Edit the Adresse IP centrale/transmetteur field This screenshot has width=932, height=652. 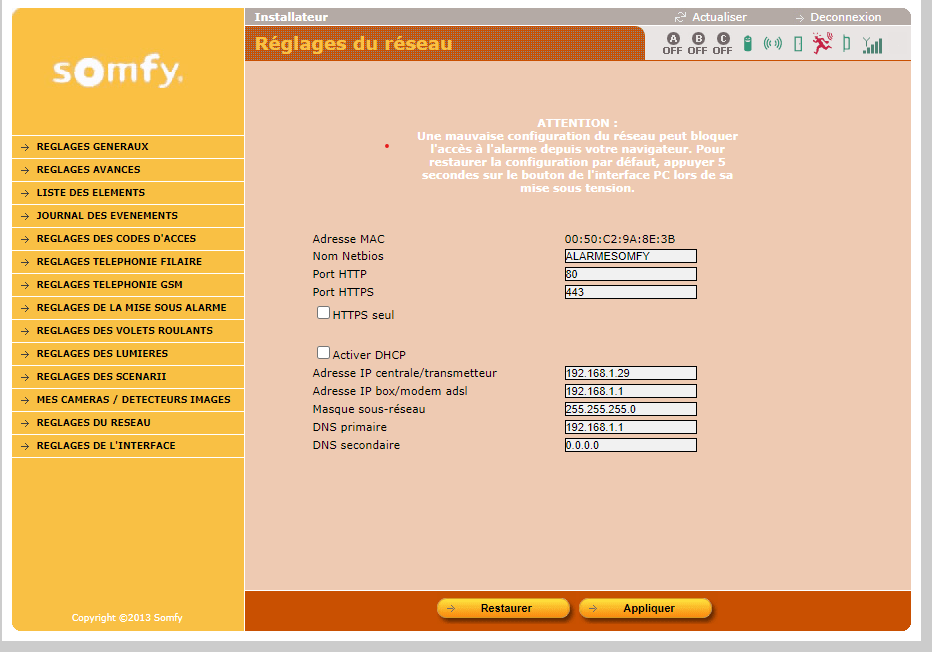point(631,373)
